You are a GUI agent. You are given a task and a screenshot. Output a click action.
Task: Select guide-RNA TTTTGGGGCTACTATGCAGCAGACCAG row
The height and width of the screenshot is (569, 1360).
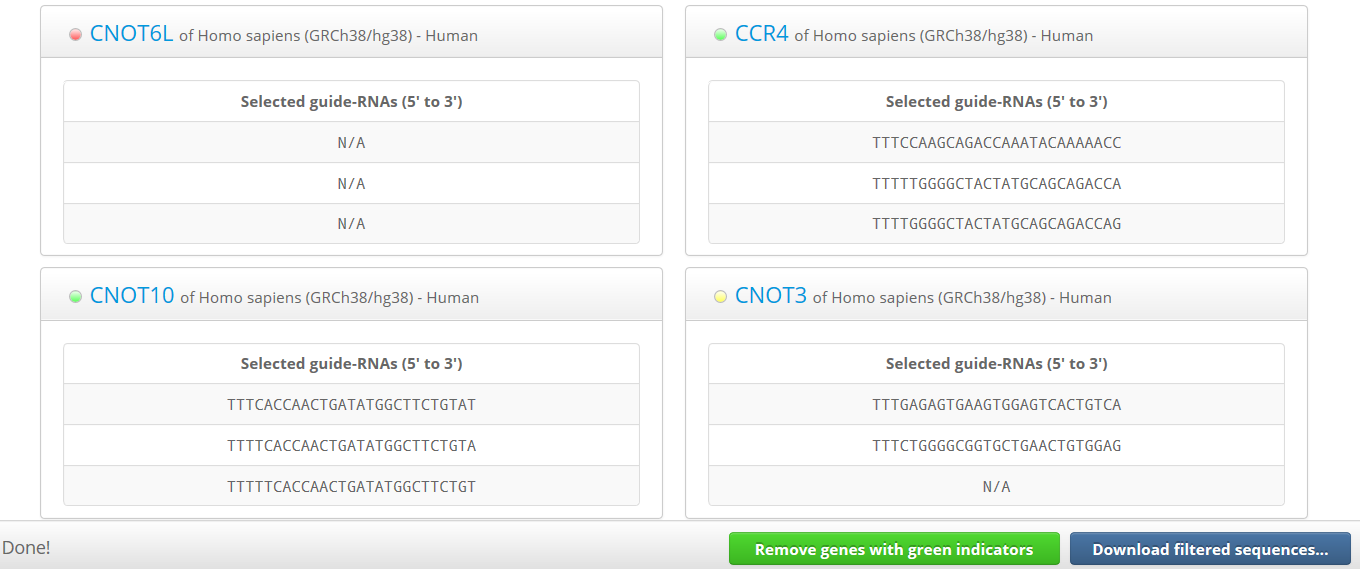996,224
